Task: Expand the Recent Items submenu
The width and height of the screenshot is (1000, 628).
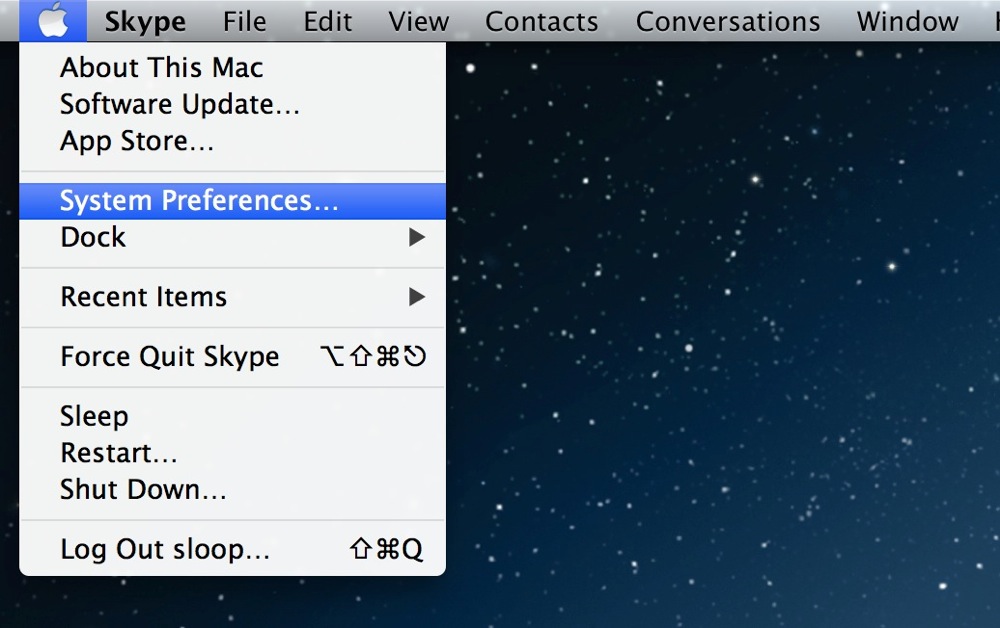Action: pos(233,297)
